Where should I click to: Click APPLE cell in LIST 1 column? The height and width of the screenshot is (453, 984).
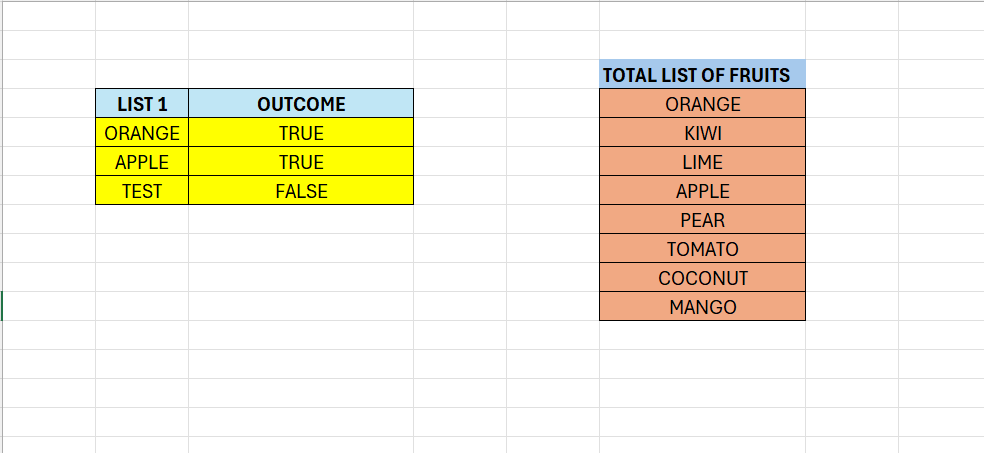142,162
